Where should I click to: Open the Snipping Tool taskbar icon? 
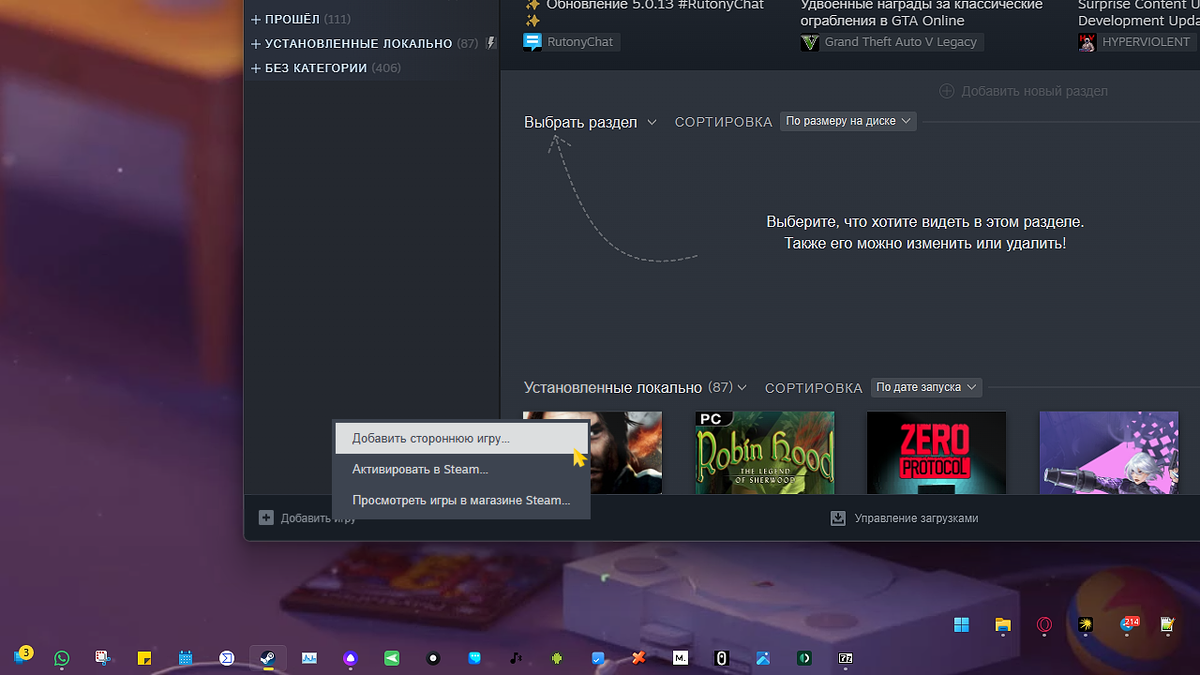click(x=103, y=658)
